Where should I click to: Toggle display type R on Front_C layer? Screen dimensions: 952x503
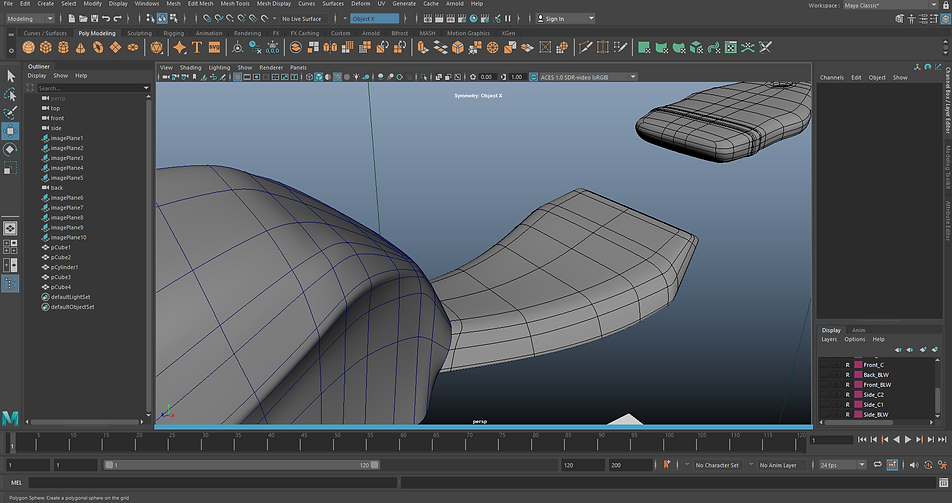(848, 365)
